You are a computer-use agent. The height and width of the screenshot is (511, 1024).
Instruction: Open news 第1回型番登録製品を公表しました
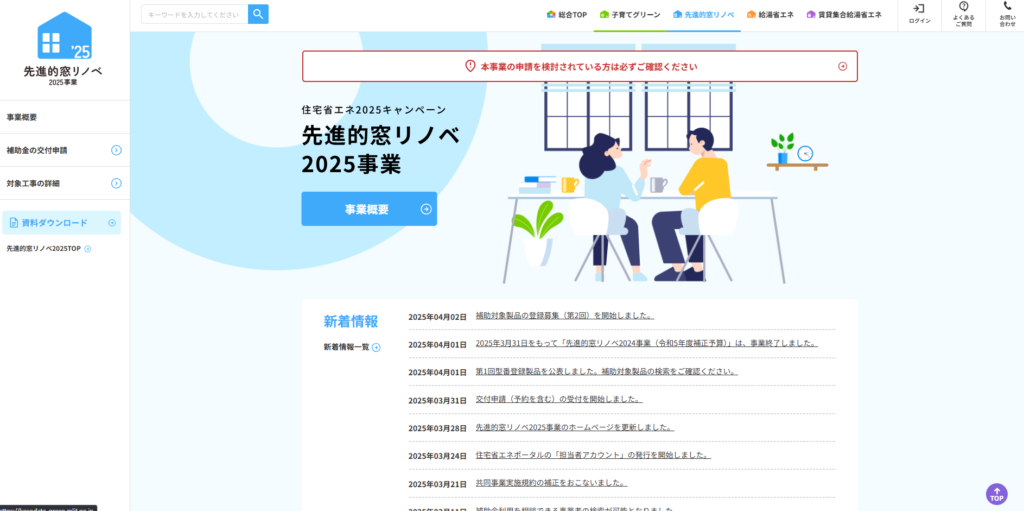pyautogui.click(x=607, y=371)
